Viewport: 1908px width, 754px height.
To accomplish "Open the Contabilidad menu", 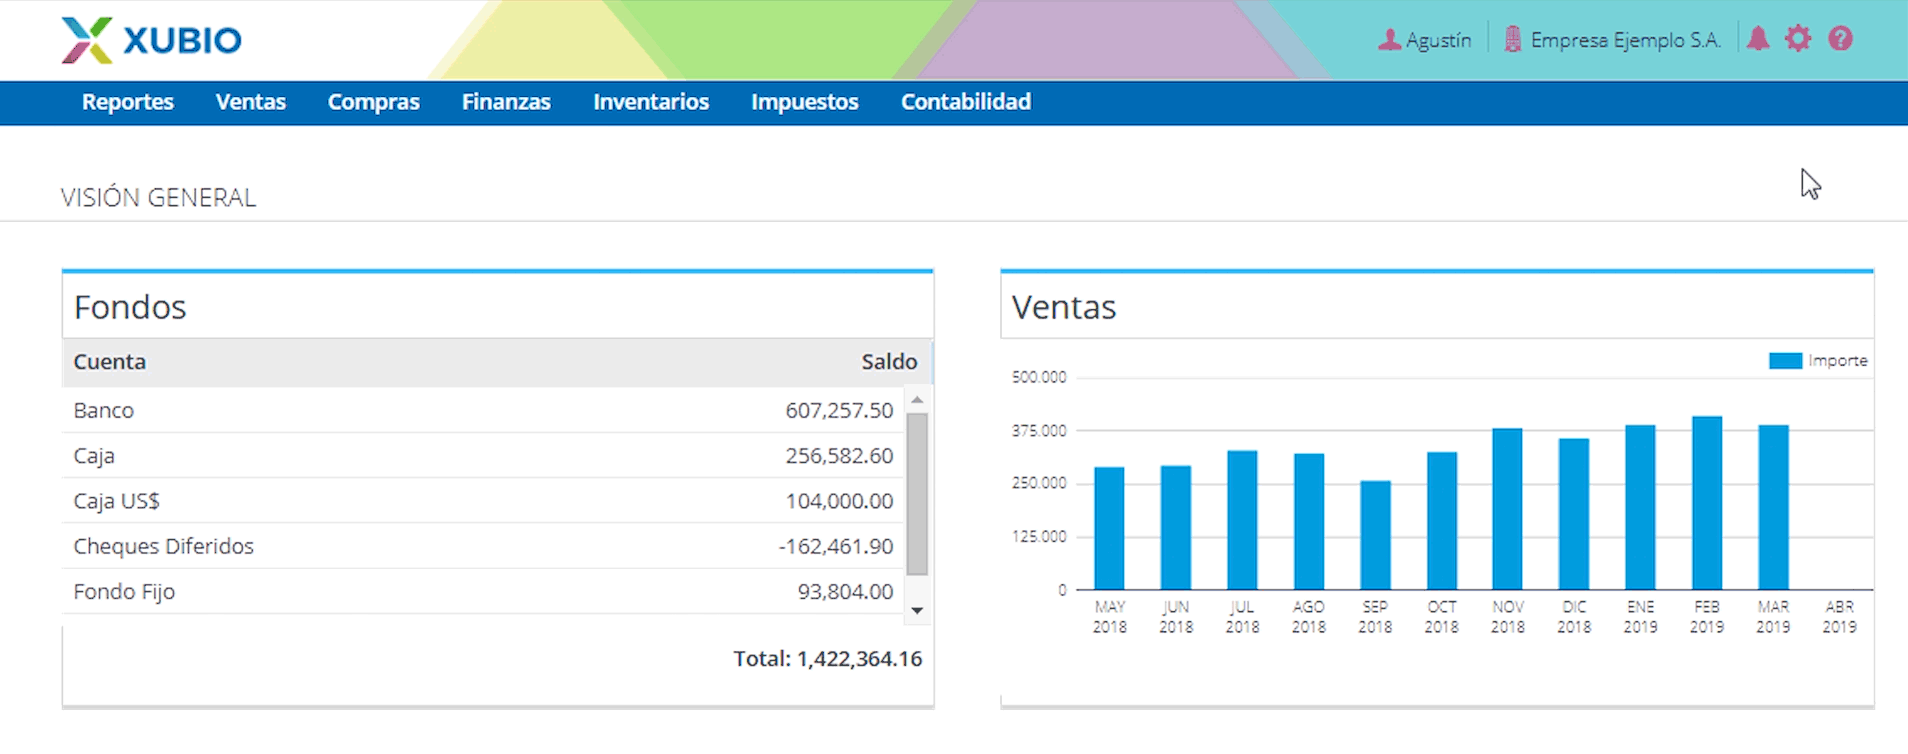I will coord(966,102).
